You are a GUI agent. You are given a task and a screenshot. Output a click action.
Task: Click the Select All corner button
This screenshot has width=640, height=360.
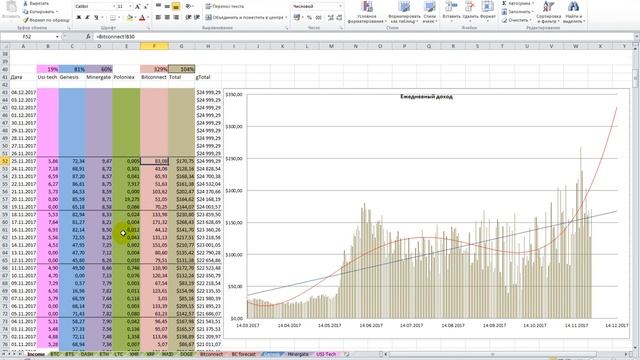pos(5,46)
